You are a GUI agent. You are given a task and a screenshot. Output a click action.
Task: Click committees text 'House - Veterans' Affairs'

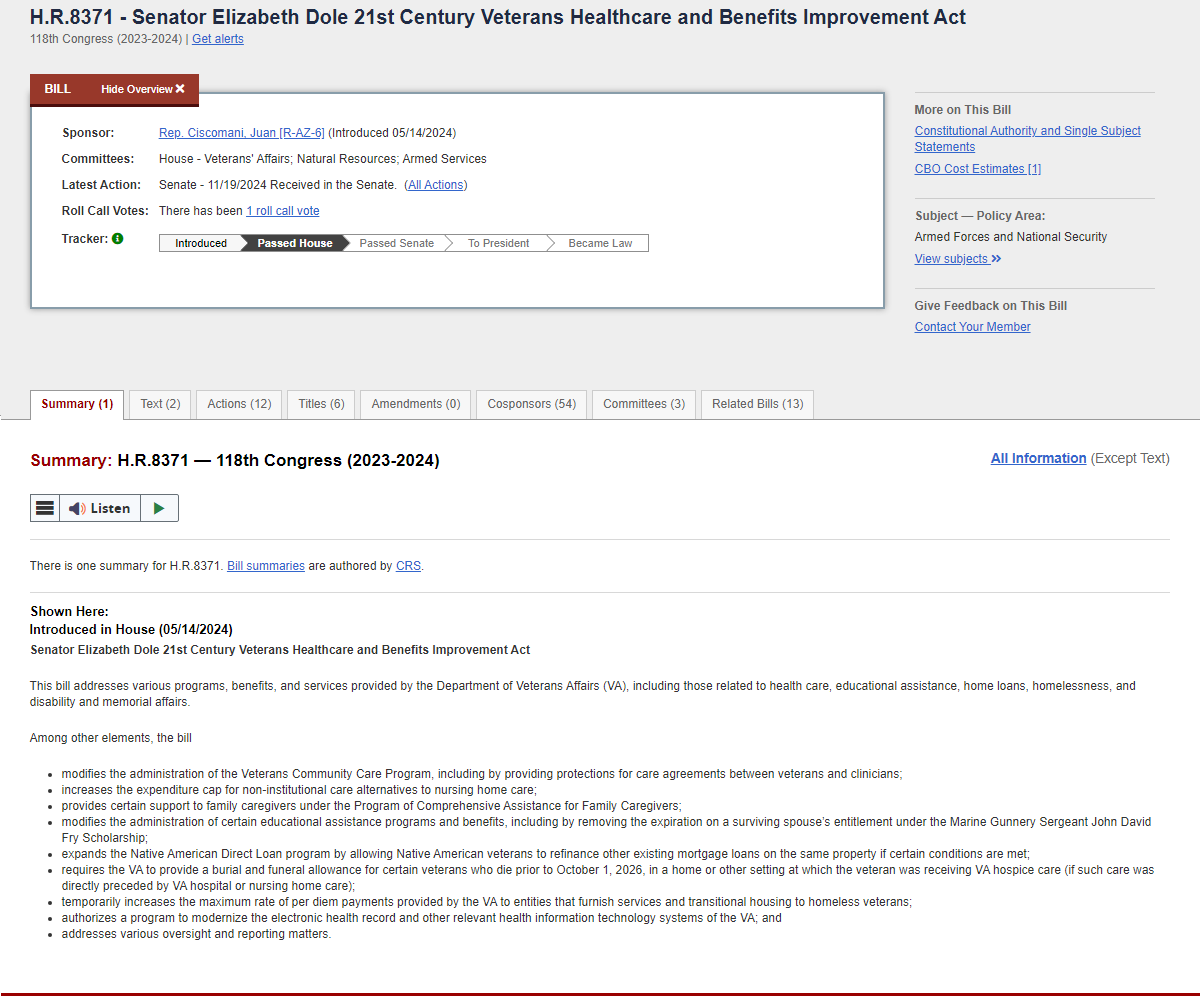[x=225, y=159]
